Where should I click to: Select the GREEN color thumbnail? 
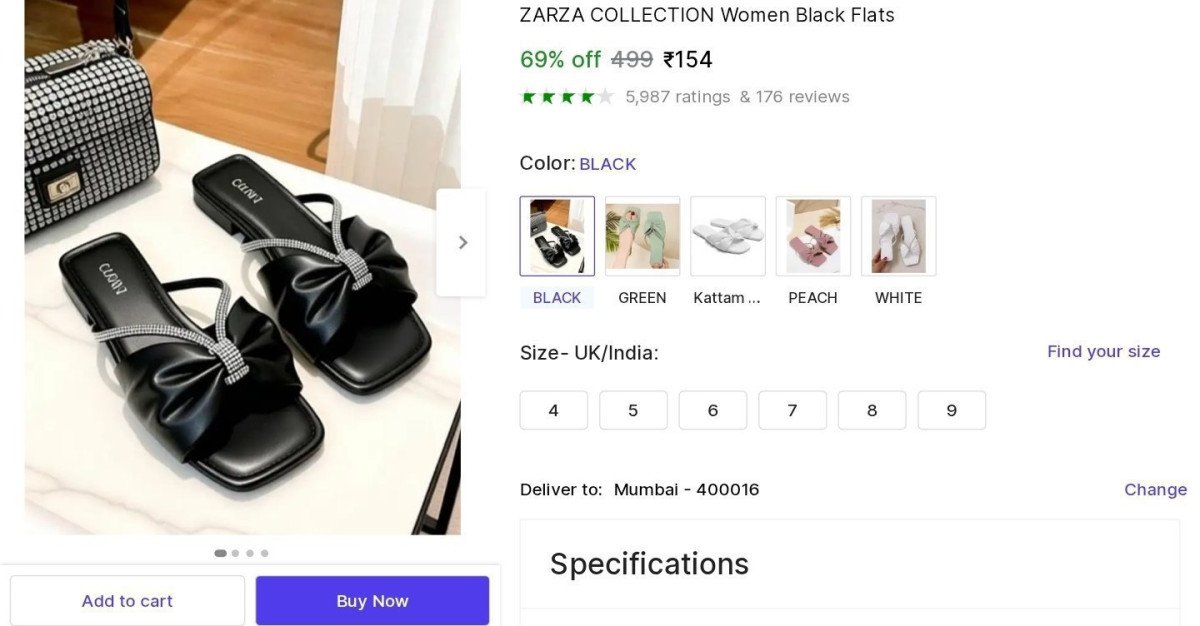[x=642, y=236]
